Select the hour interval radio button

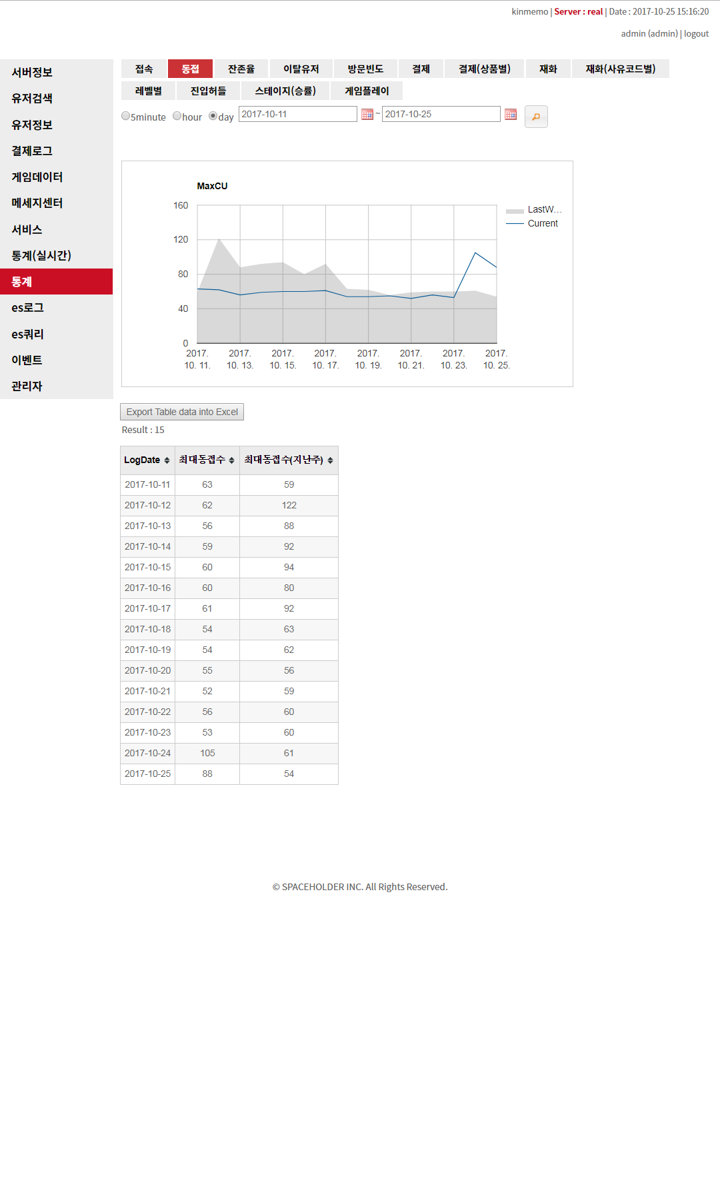coord(177,116)
